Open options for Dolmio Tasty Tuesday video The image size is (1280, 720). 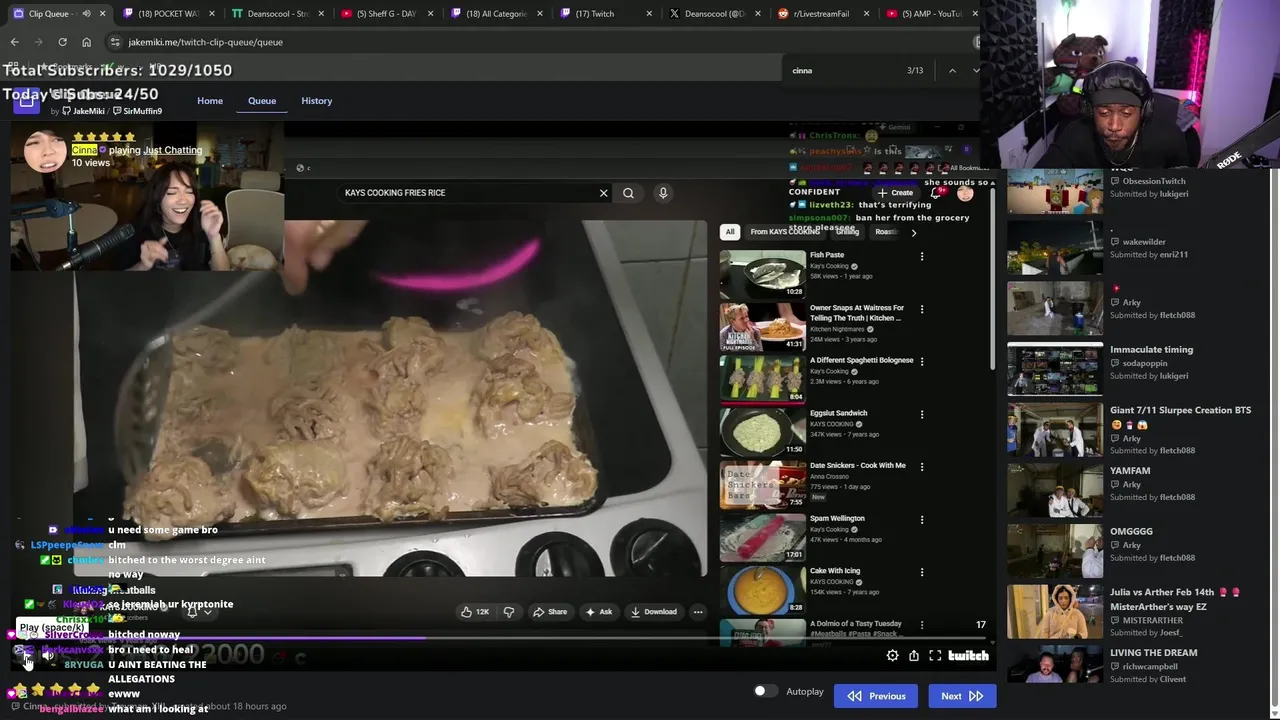coord(922,625)
